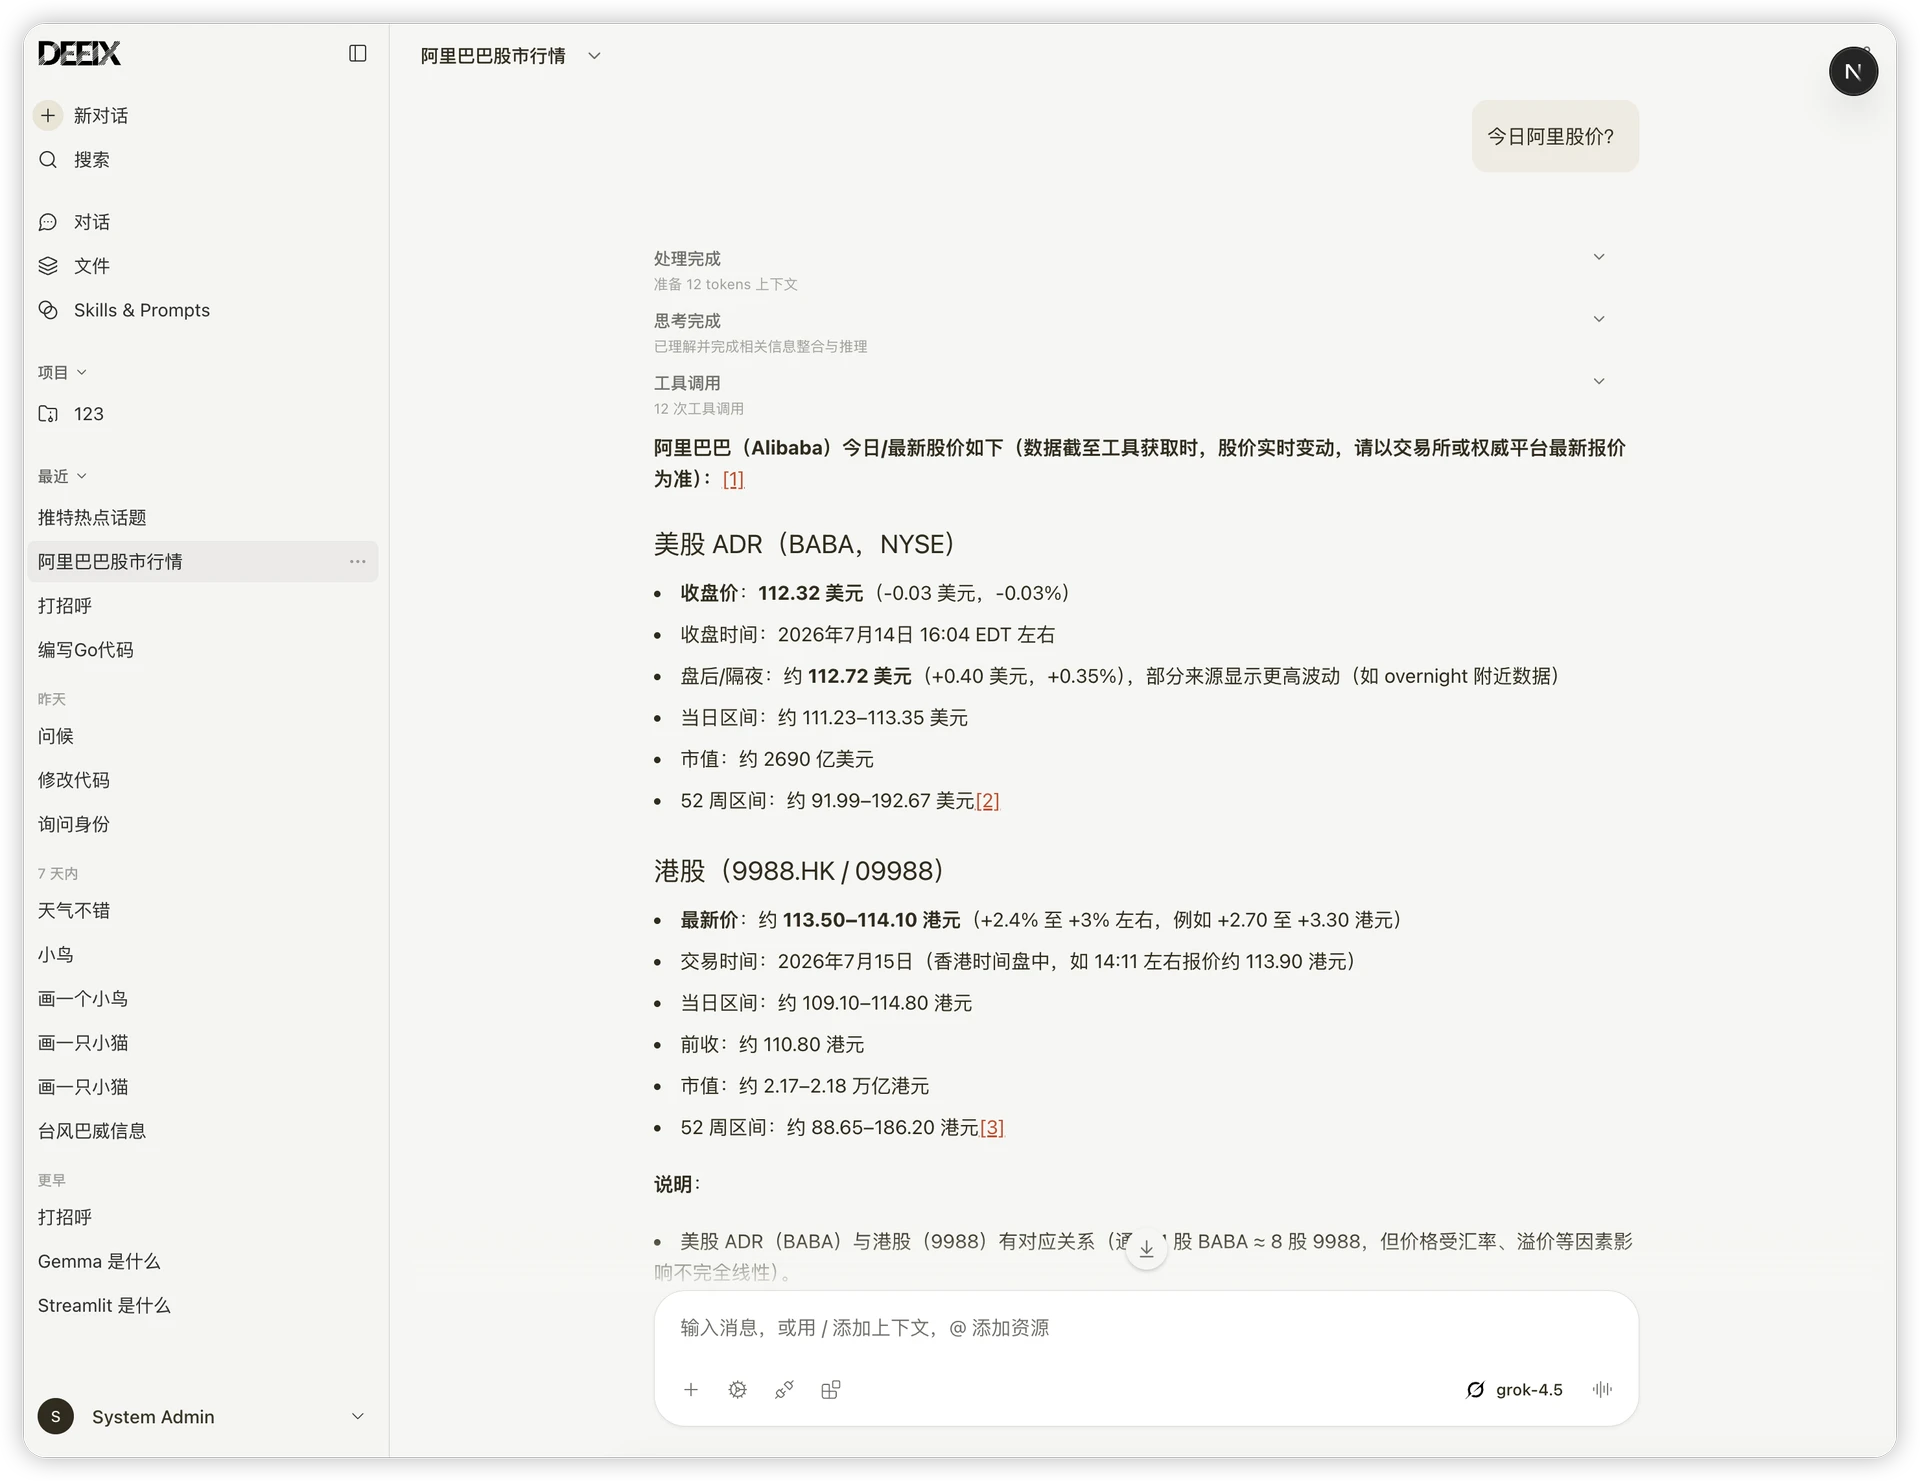Image resolution: width=1920 pixels, height=1481 pixels.
Task: Start voice input with the waveform icon
Action: pyautogui.click(x=1602, y=1389)
